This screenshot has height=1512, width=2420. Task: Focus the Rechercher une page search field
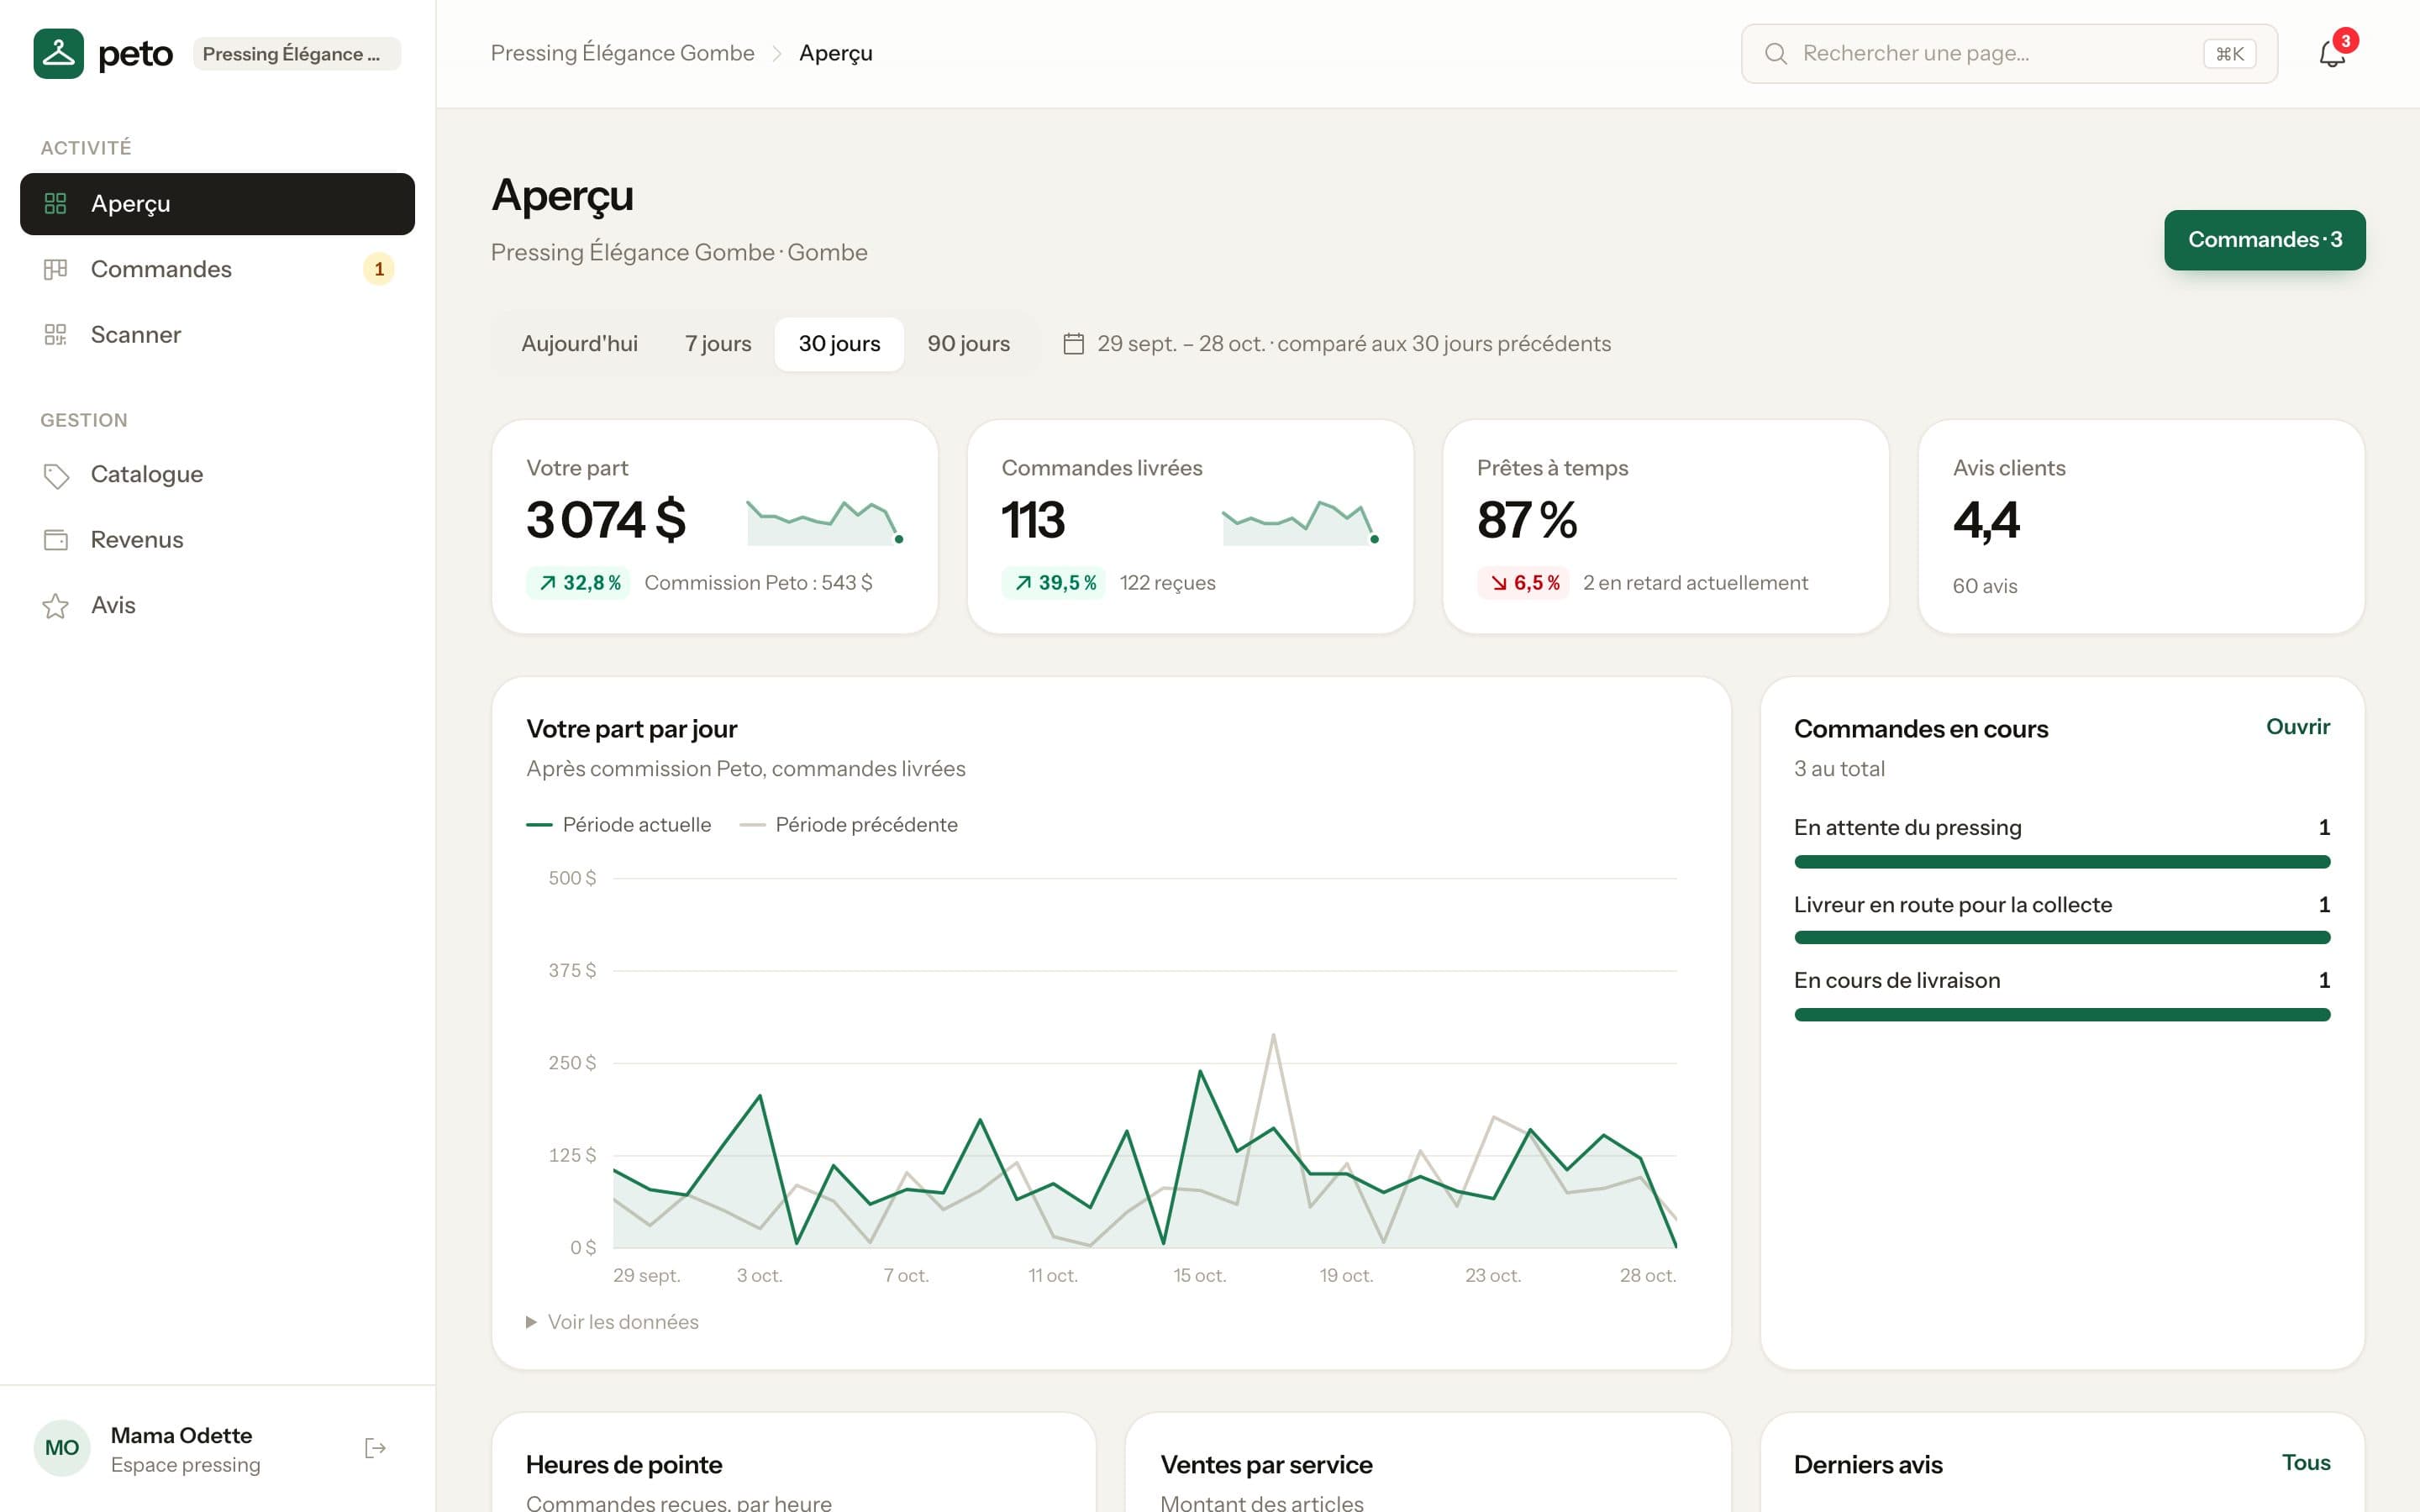click(2009, 54)
